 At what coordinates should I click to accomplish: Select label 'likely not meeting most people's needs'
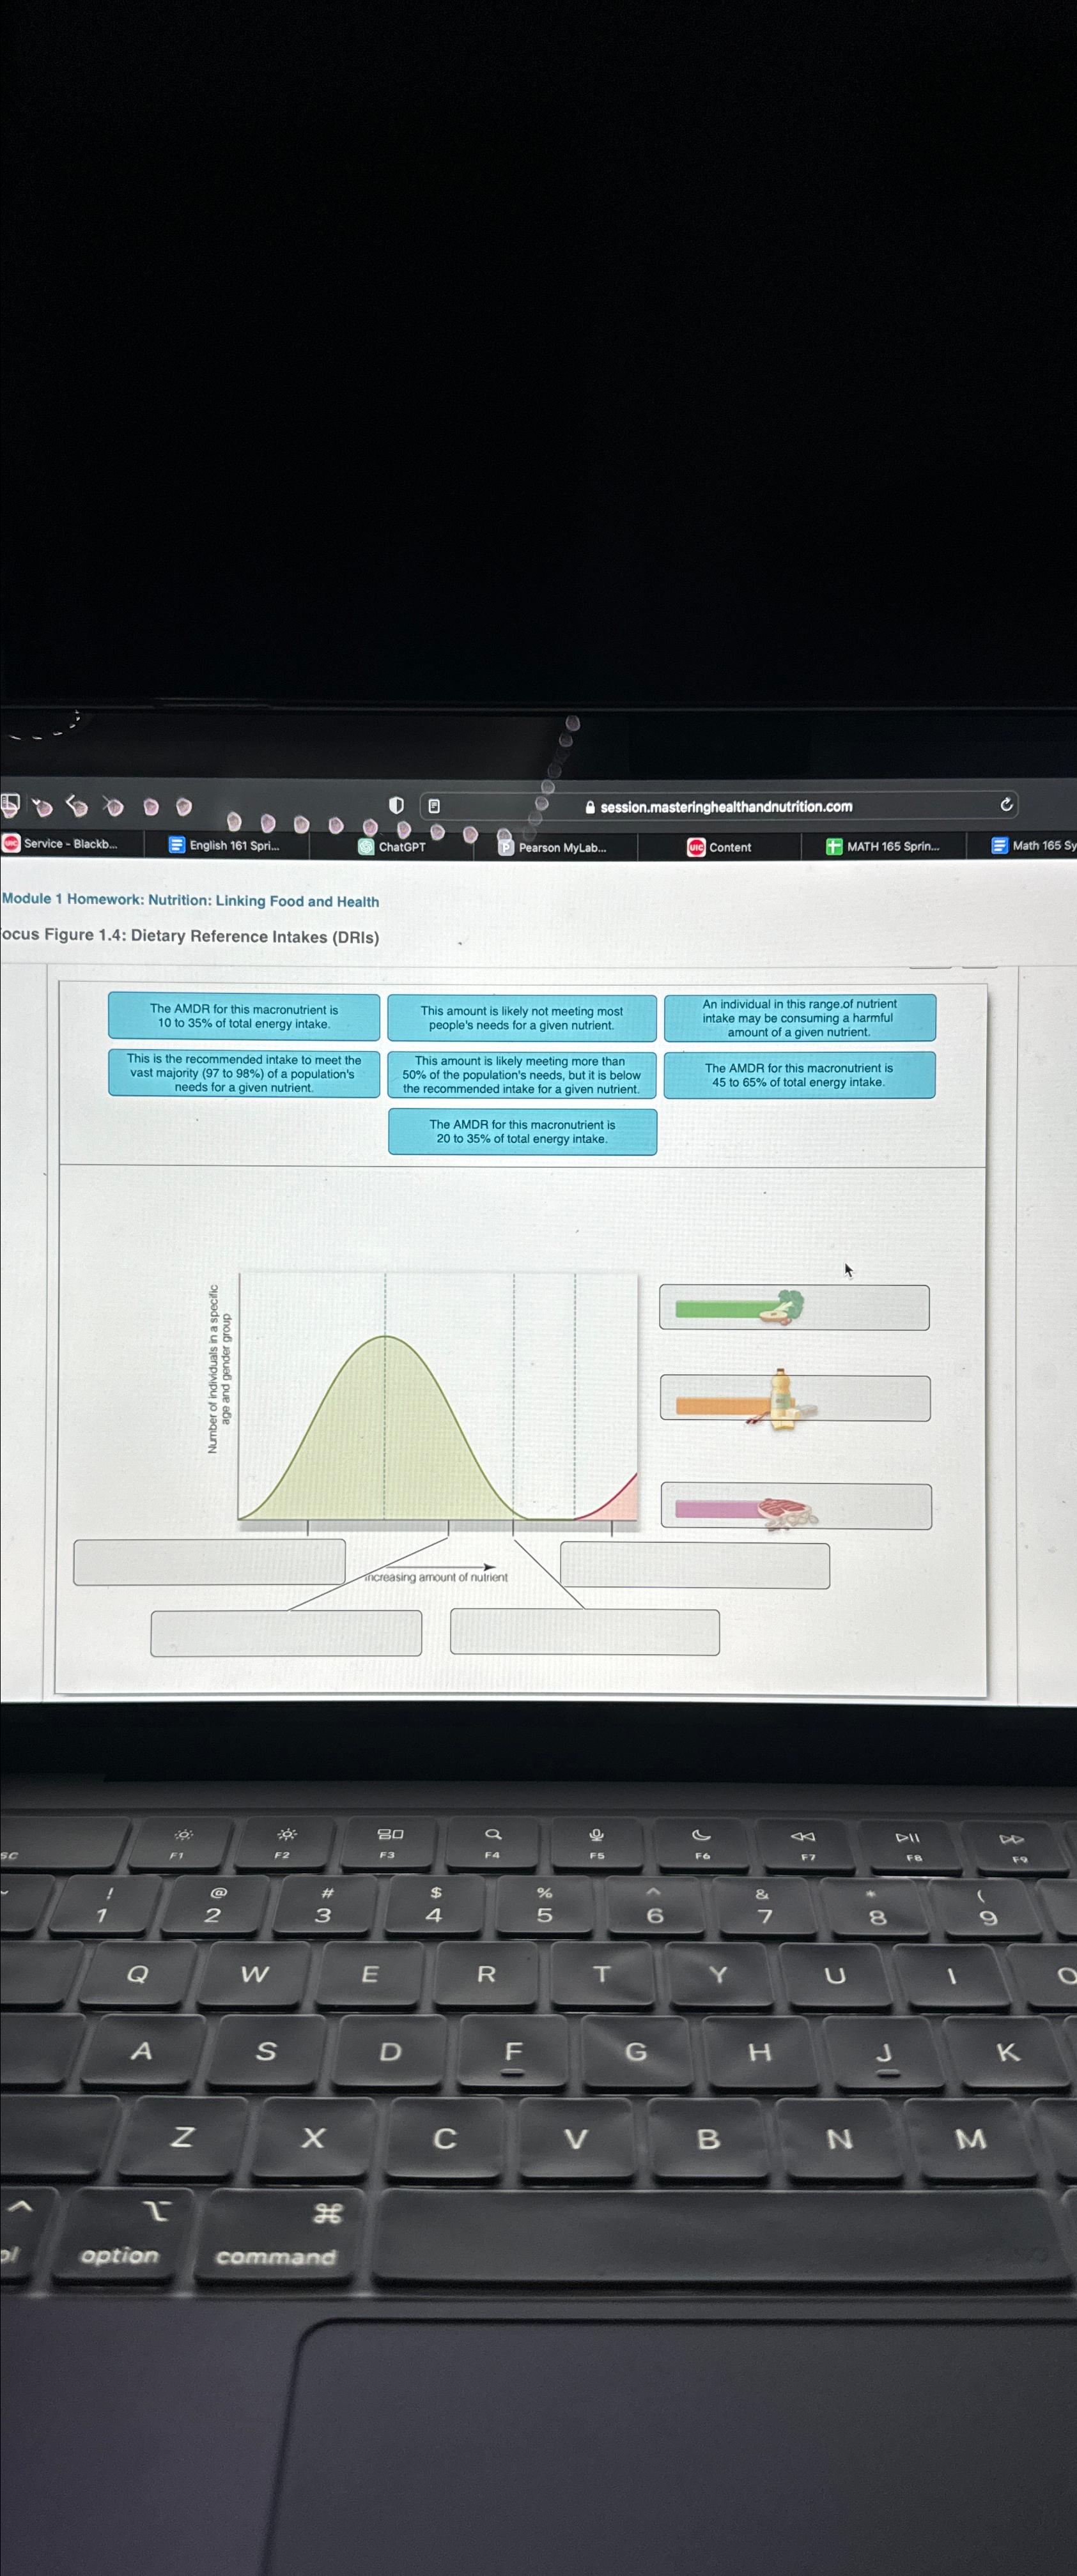(x=522, y=1018)
